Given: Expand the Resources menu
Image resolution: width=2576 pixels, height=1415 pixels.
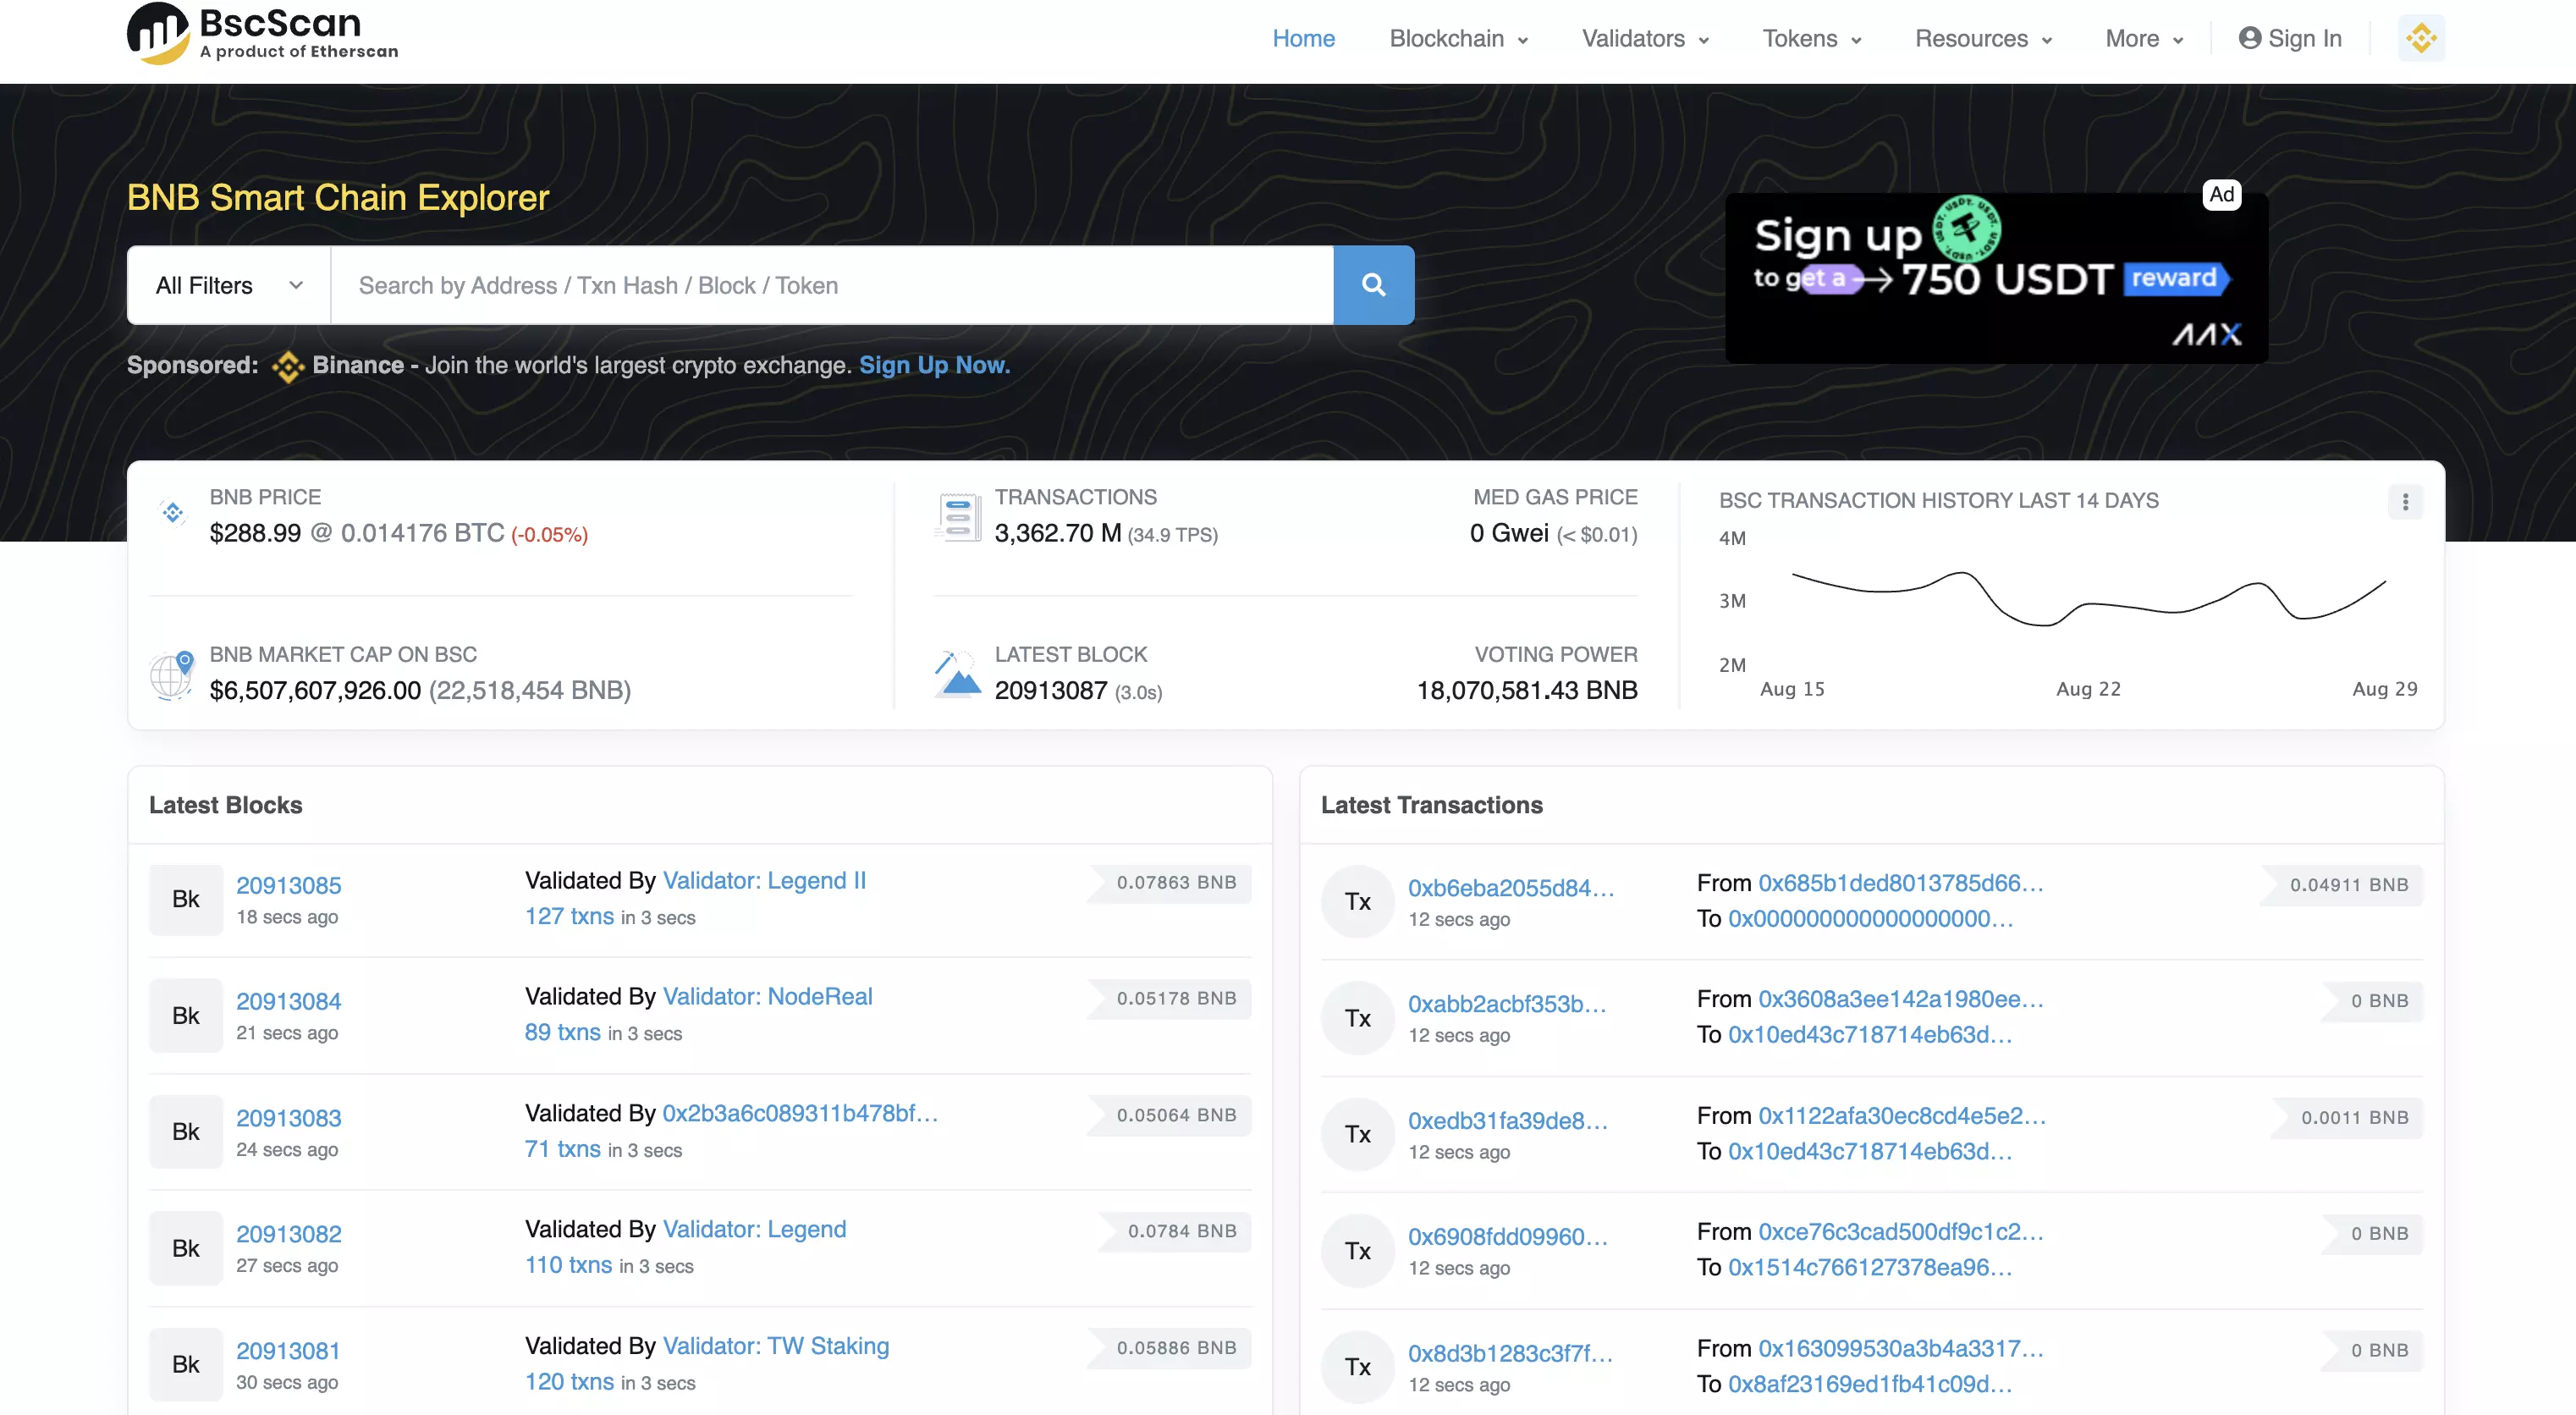Looking at the screenshot, I should [x=1983, y=38].
